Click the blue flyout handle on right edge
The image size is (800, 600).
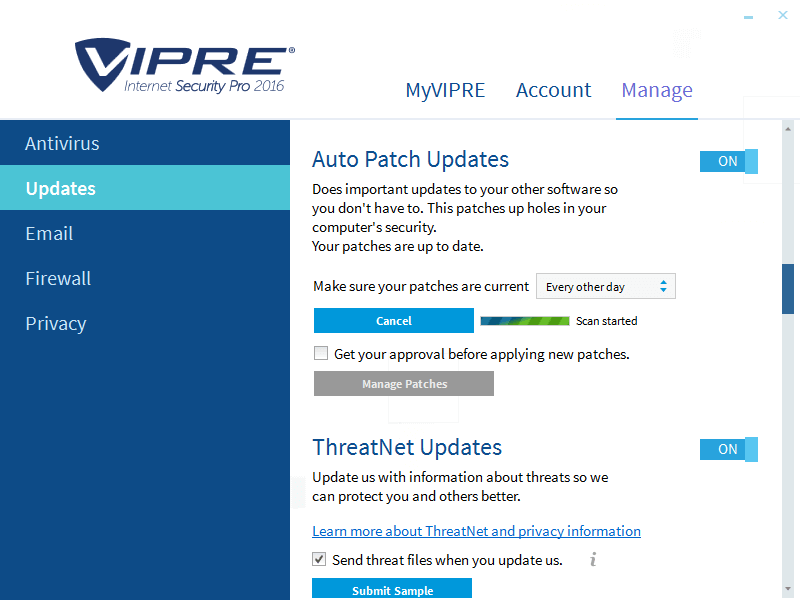pyautogui.click(x=789, y=288)
